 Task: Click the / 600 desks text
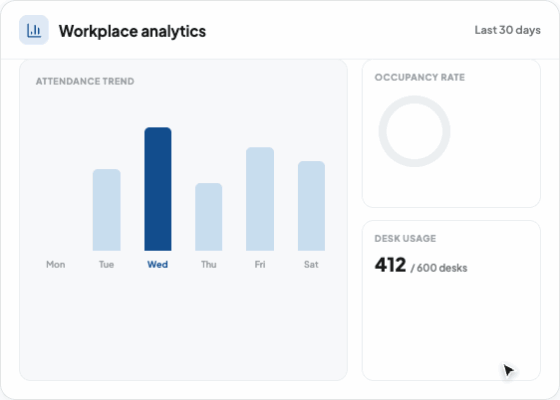tap(439, 268)
